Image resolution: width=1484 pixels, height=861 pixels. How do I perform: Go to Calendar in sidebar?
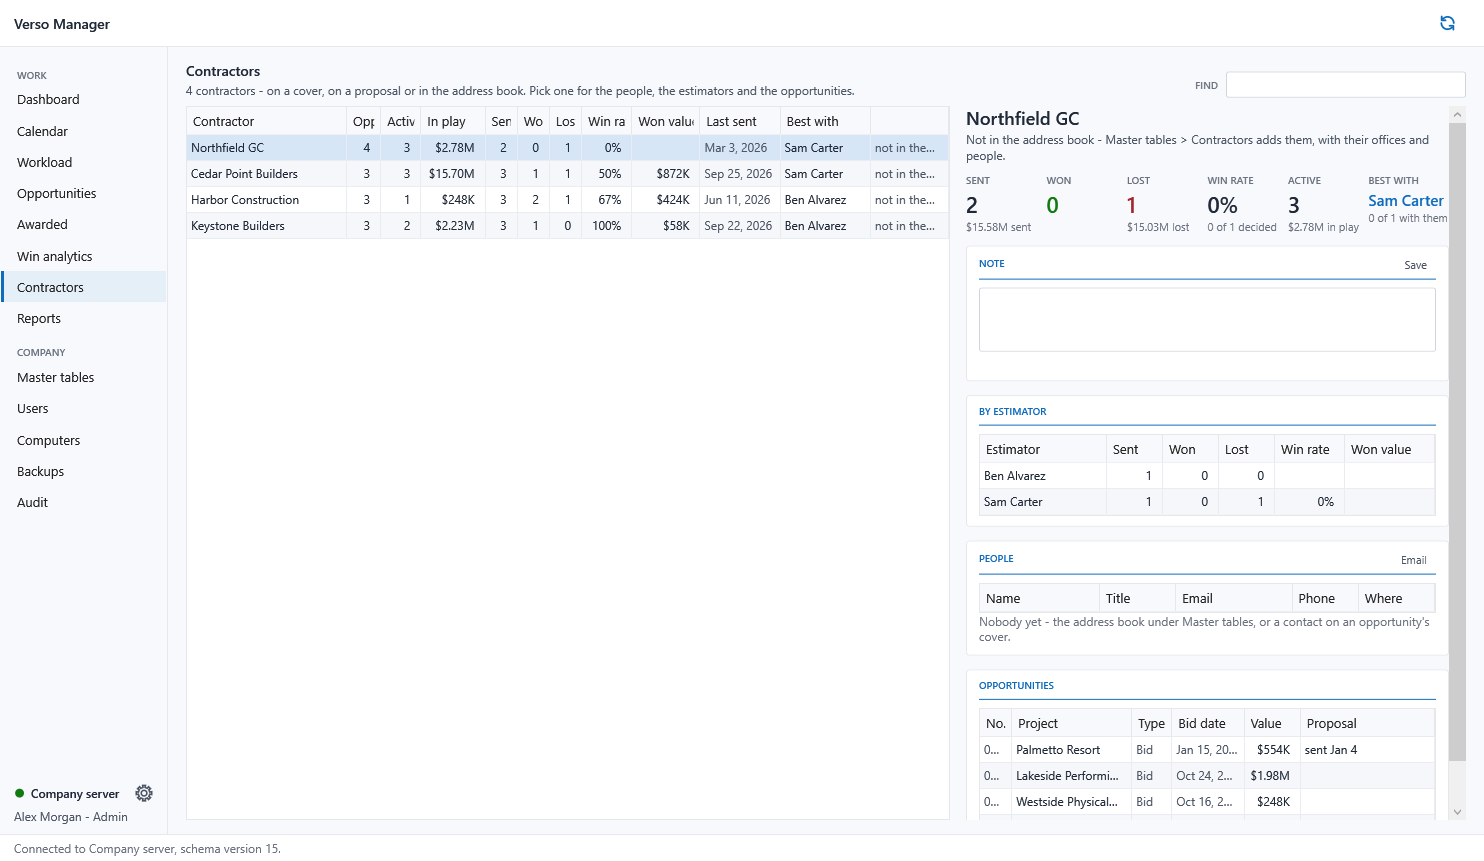coord(84,131)
